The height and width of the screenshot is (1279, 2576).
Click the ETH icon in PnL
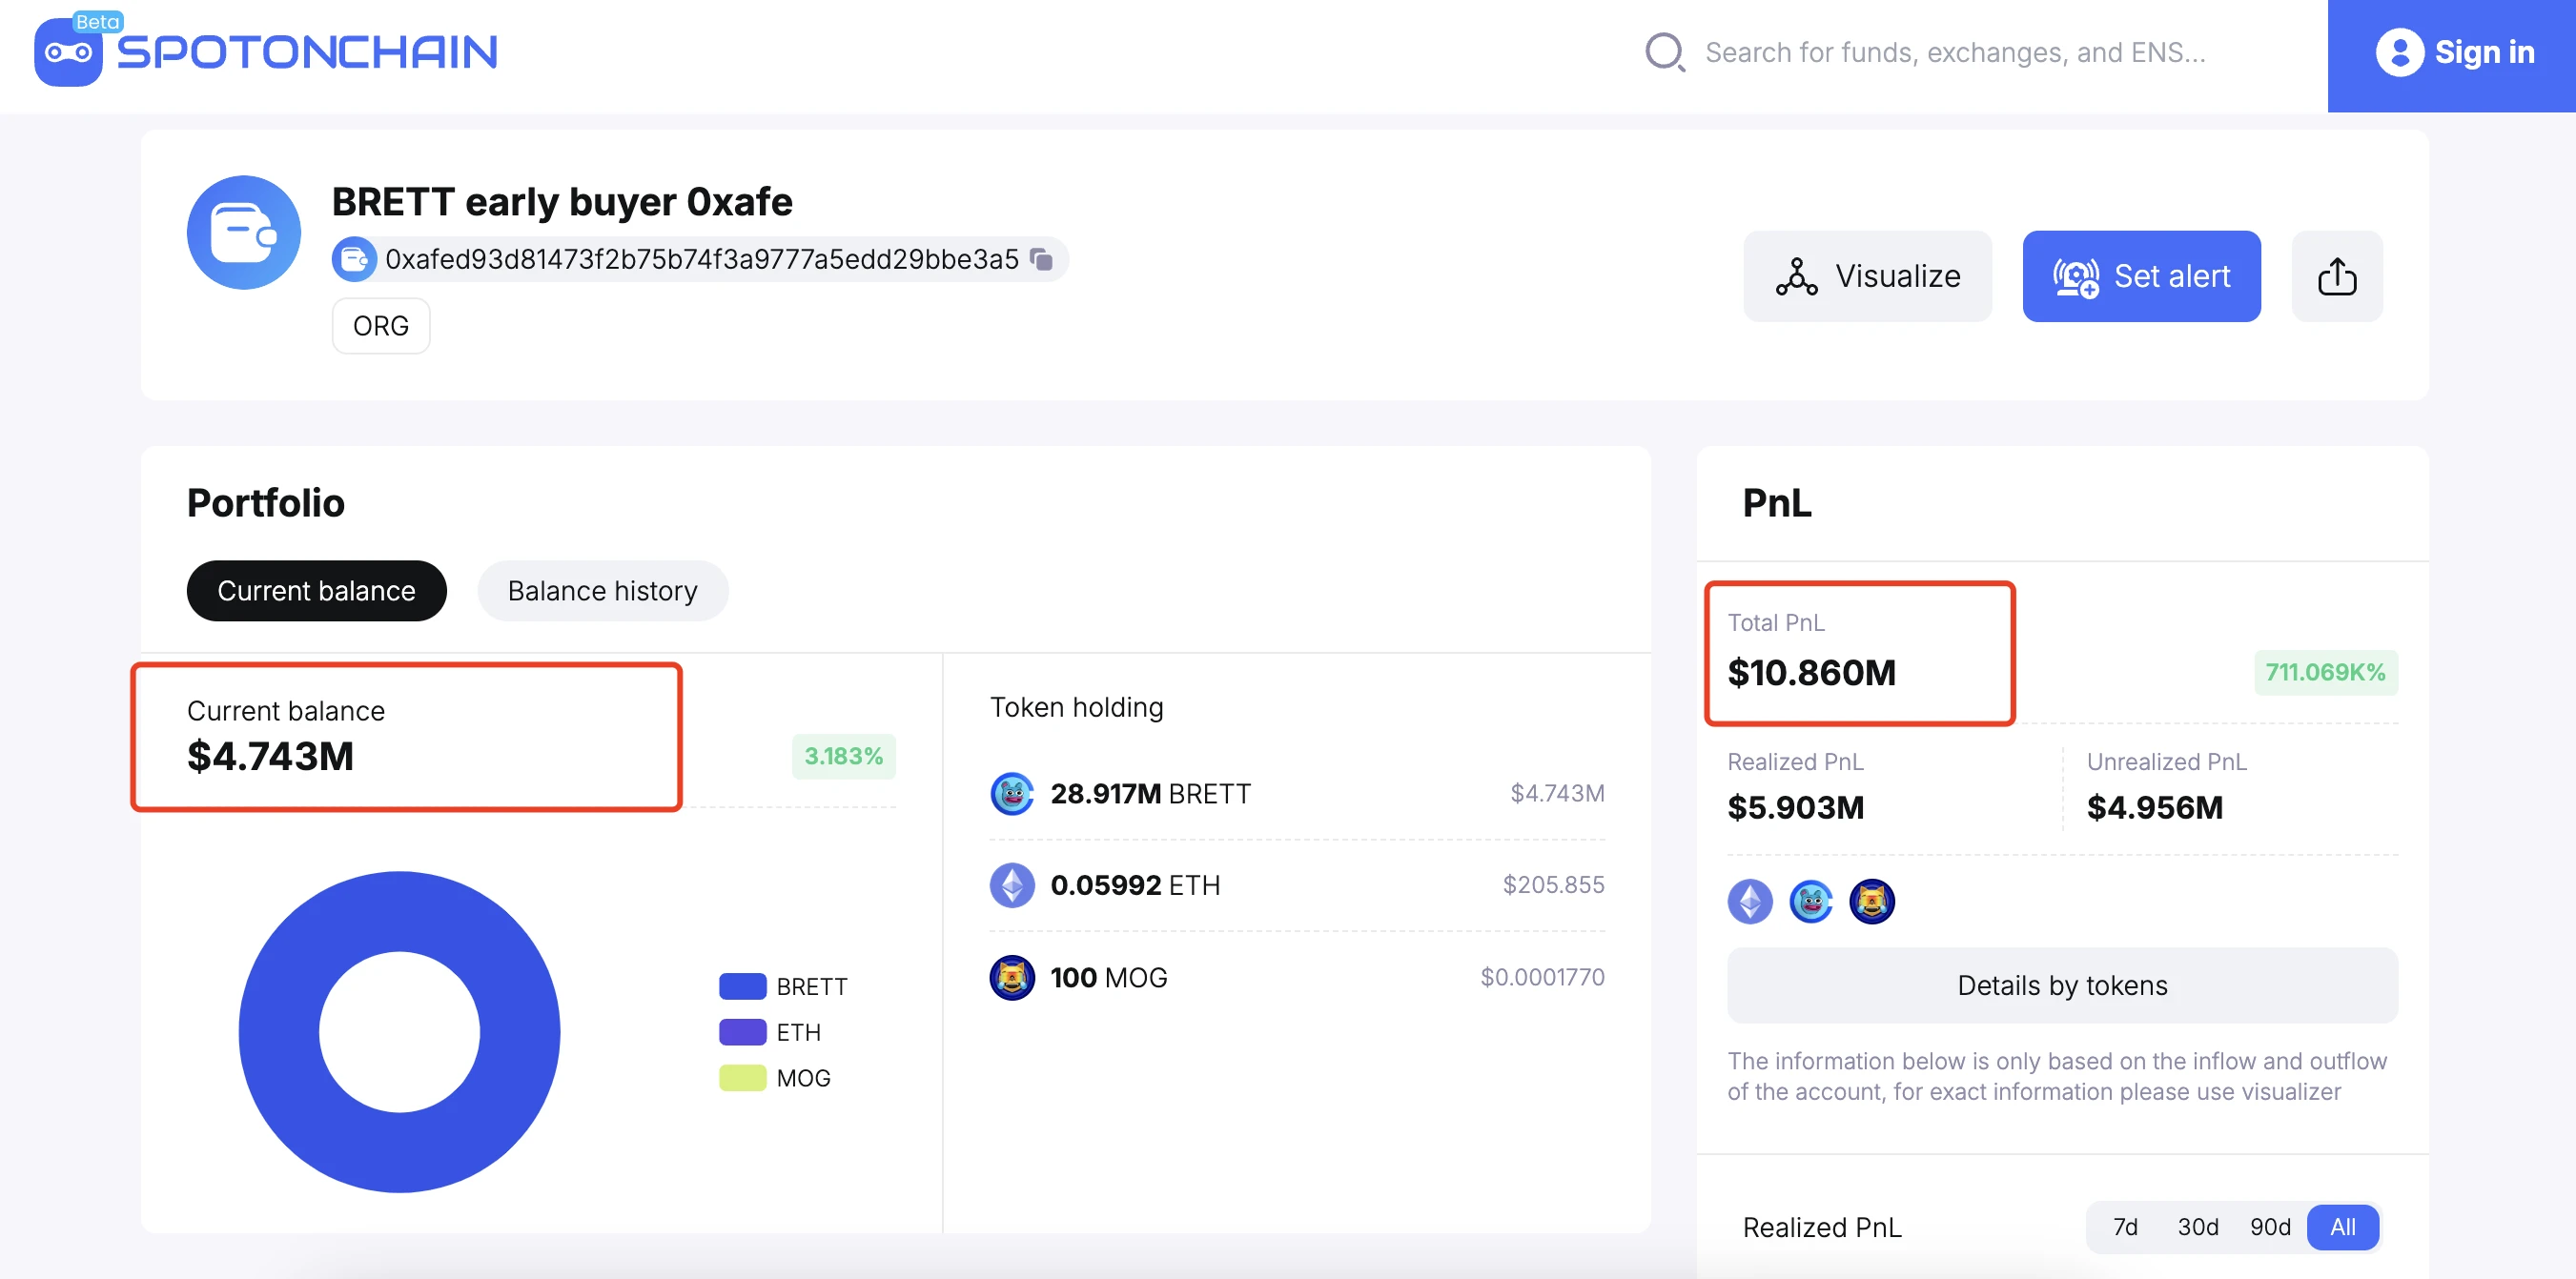click(x=1749, y=902)
